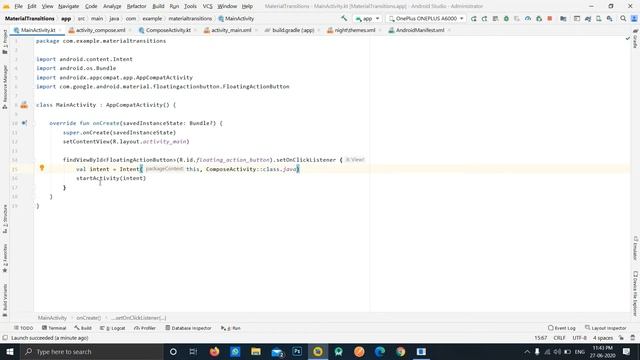Open Photoshop from the taskbar

[x=297, y=351]
